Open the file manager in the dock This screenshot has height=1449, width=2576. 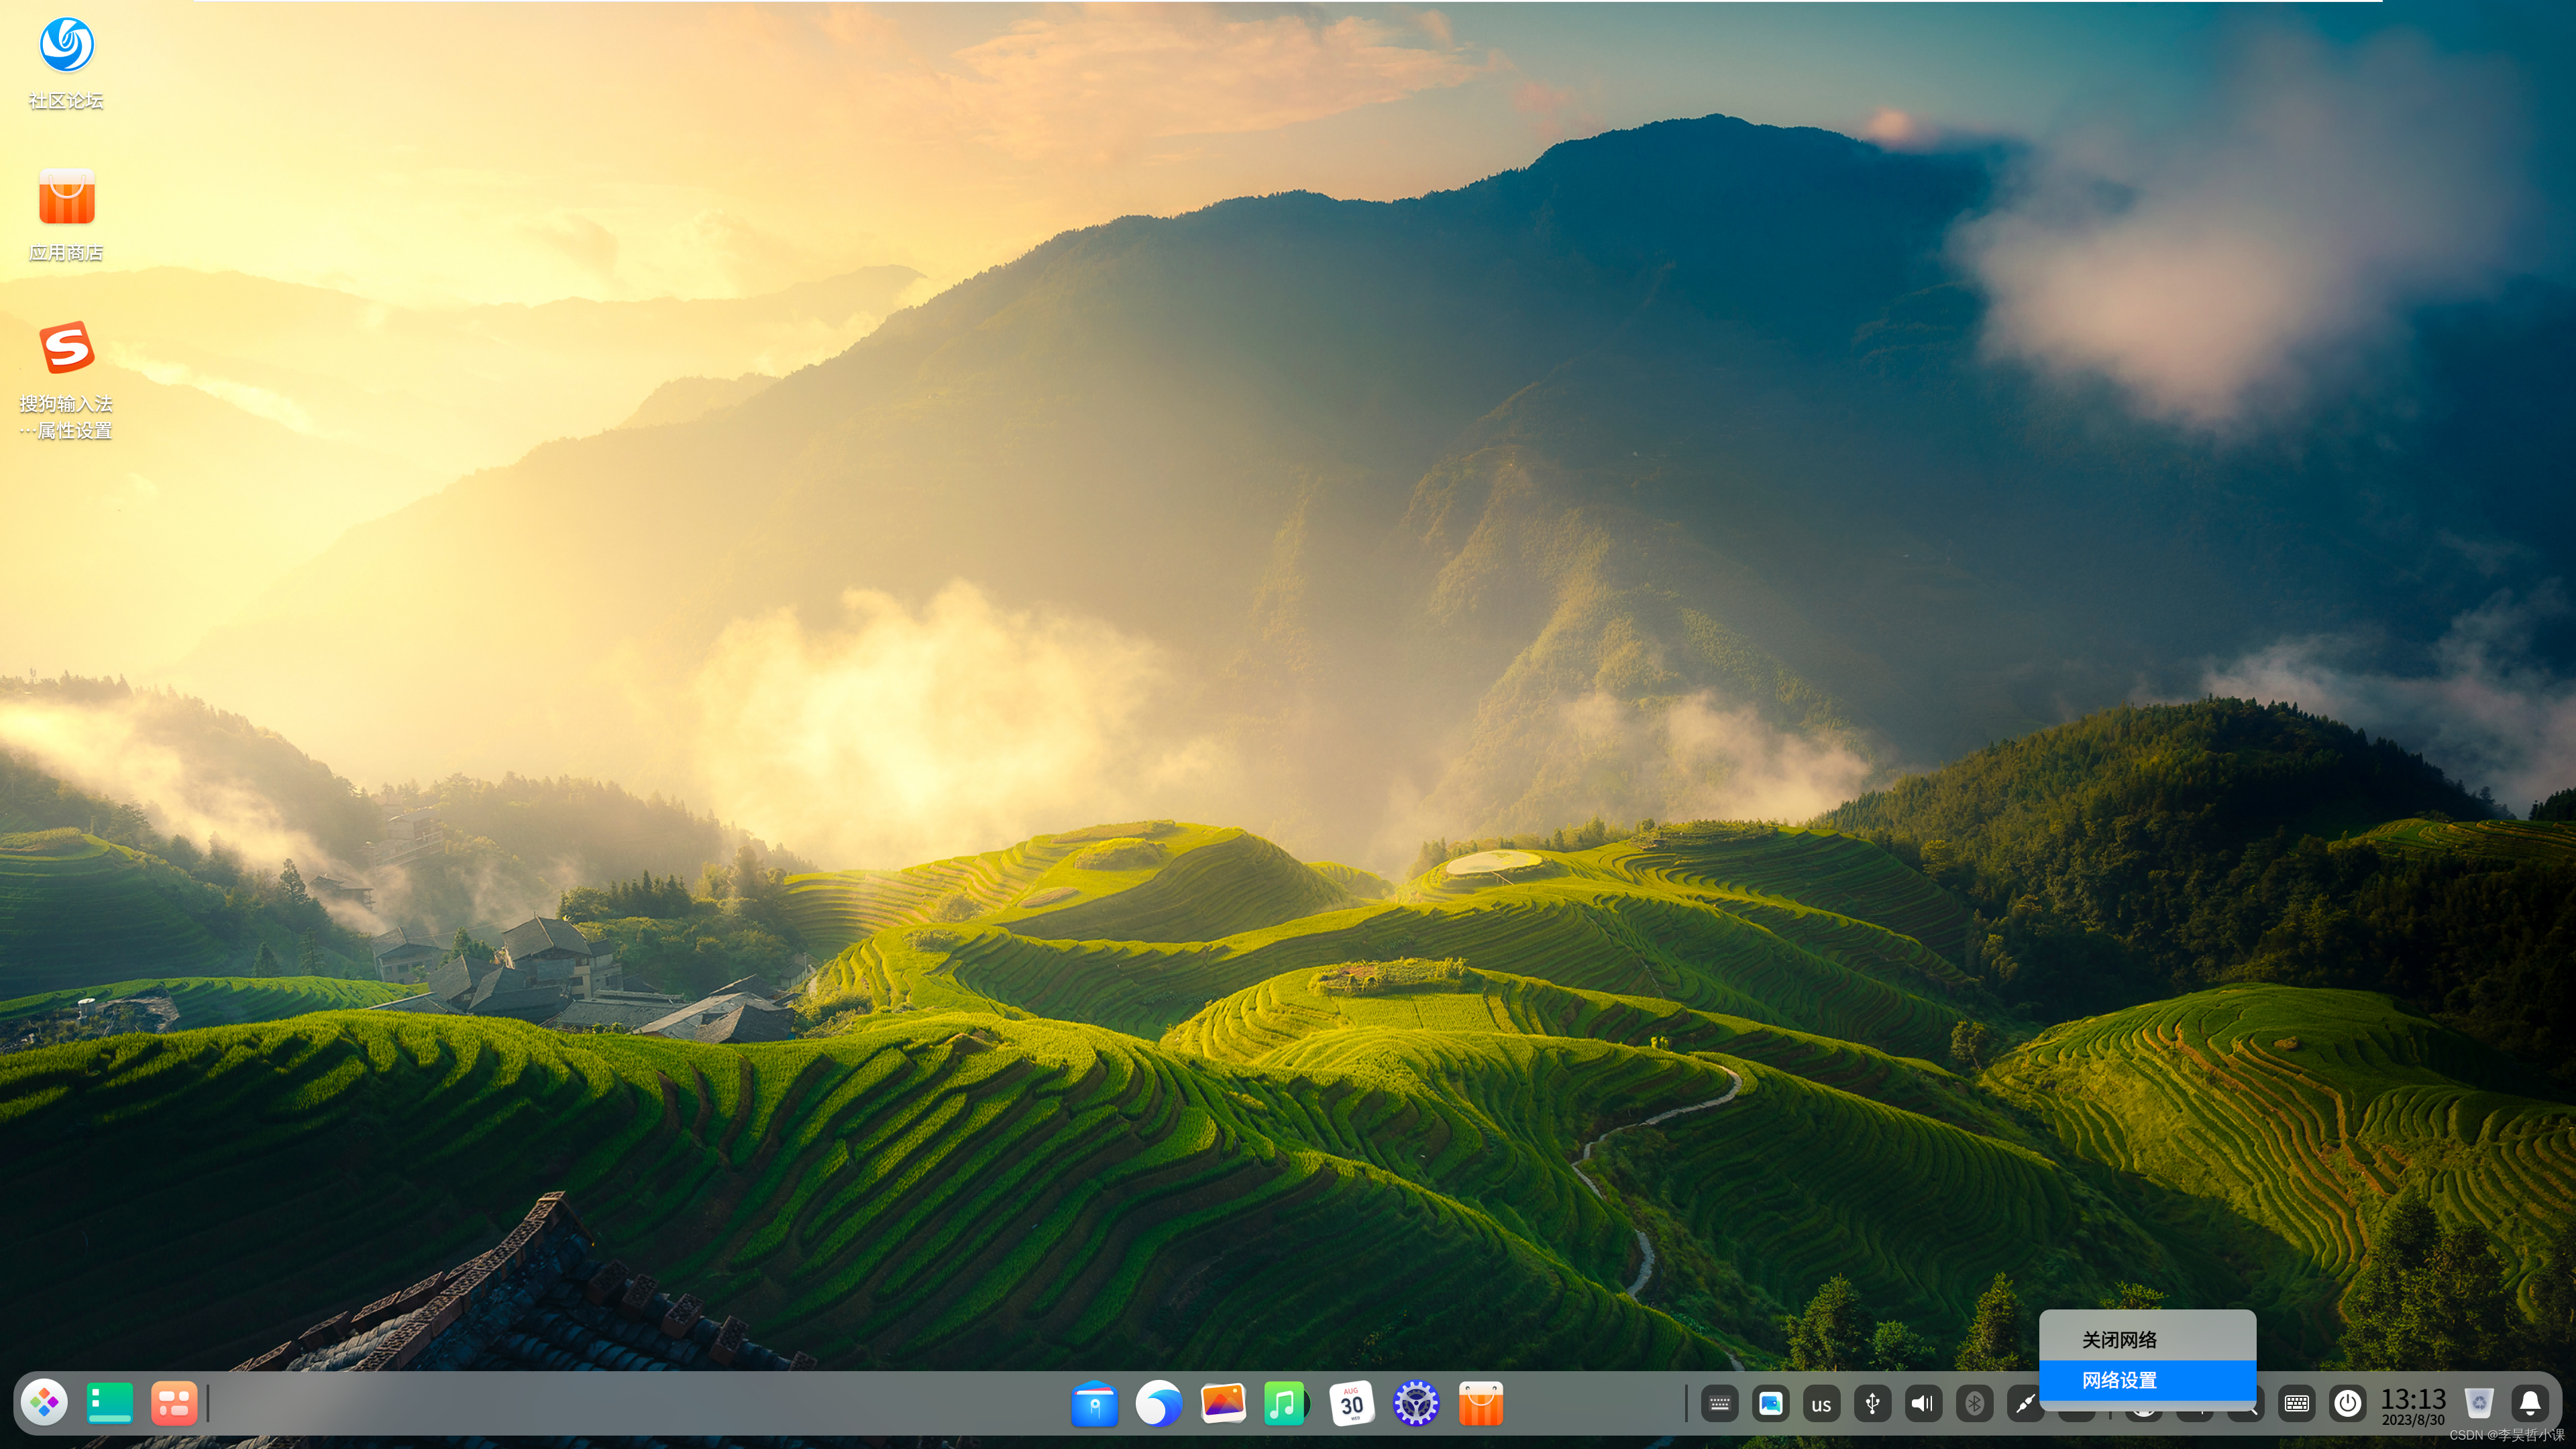(1094, 1403)
